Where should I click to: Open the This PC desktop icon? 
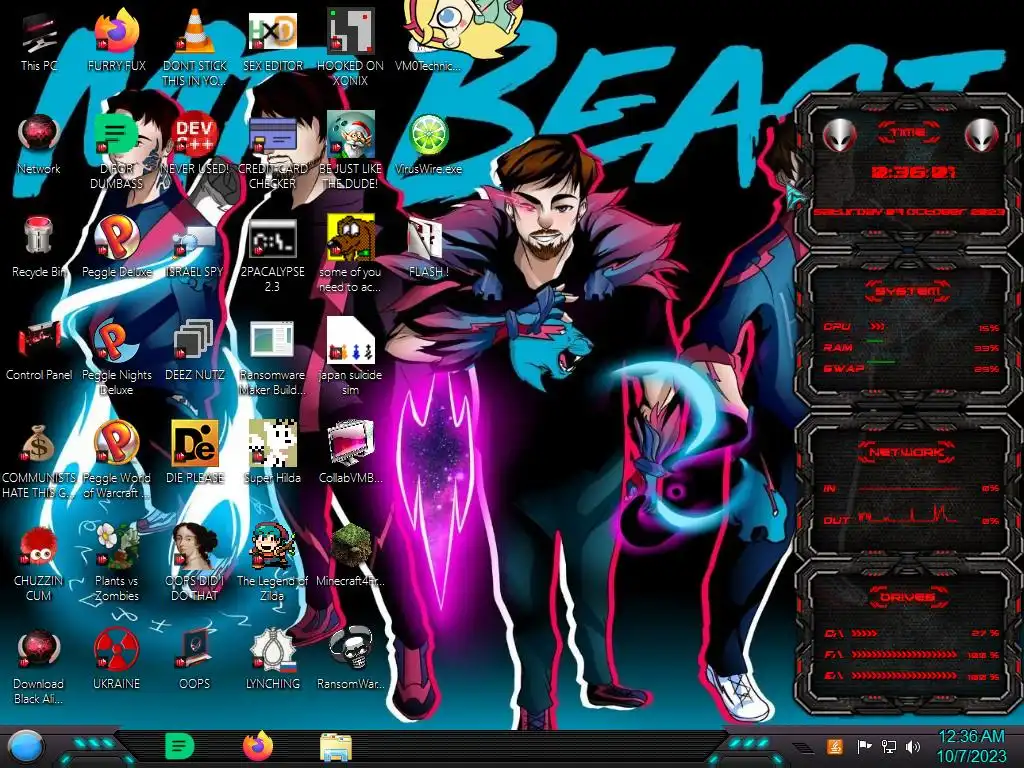39,34
